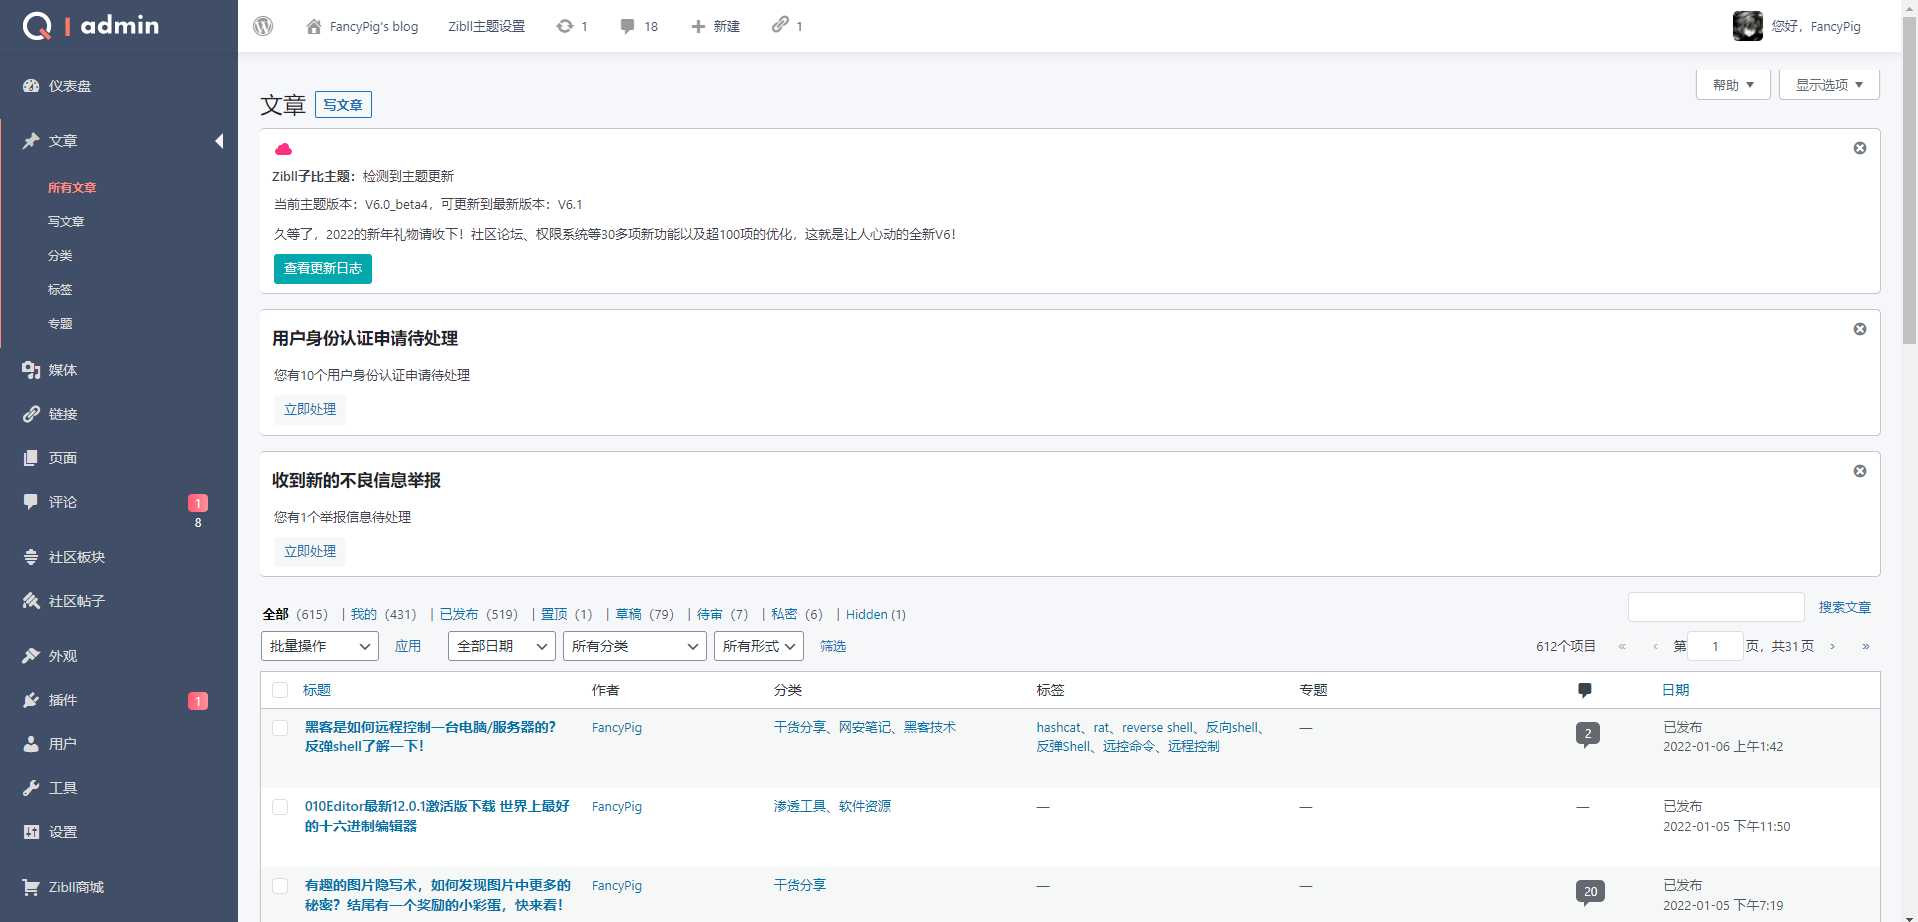
Task: Click the comments column bubble icon header
Action: pos(1584,690)
